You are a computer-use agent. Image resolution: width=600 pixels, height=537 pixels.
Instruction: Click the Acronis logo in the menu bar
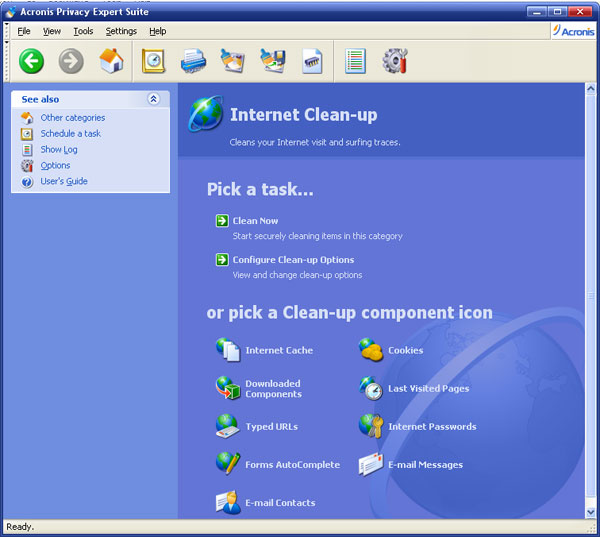[x=573, y=31]
